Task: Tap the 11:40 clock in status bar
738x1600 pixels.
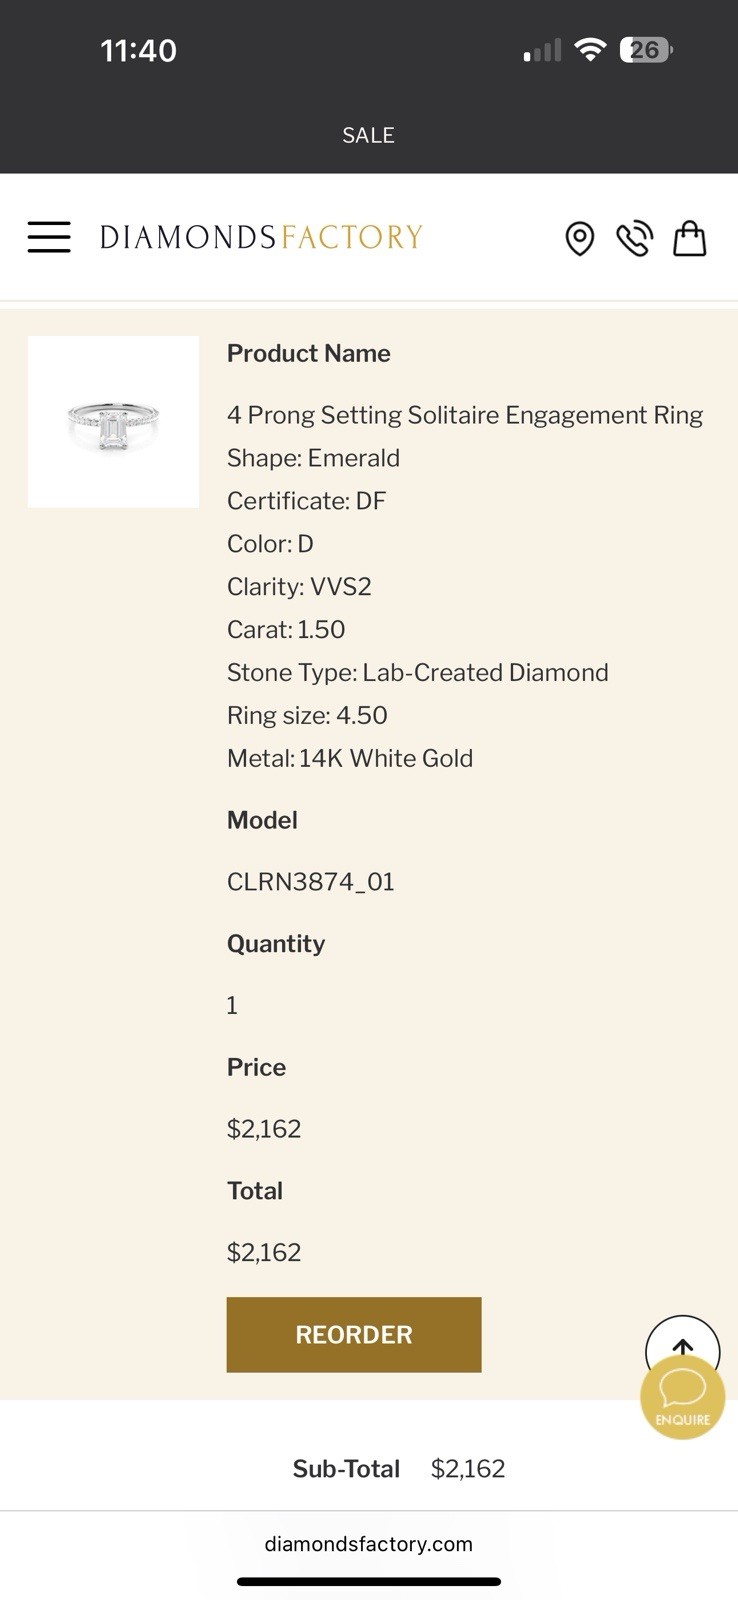Action: 138,48
